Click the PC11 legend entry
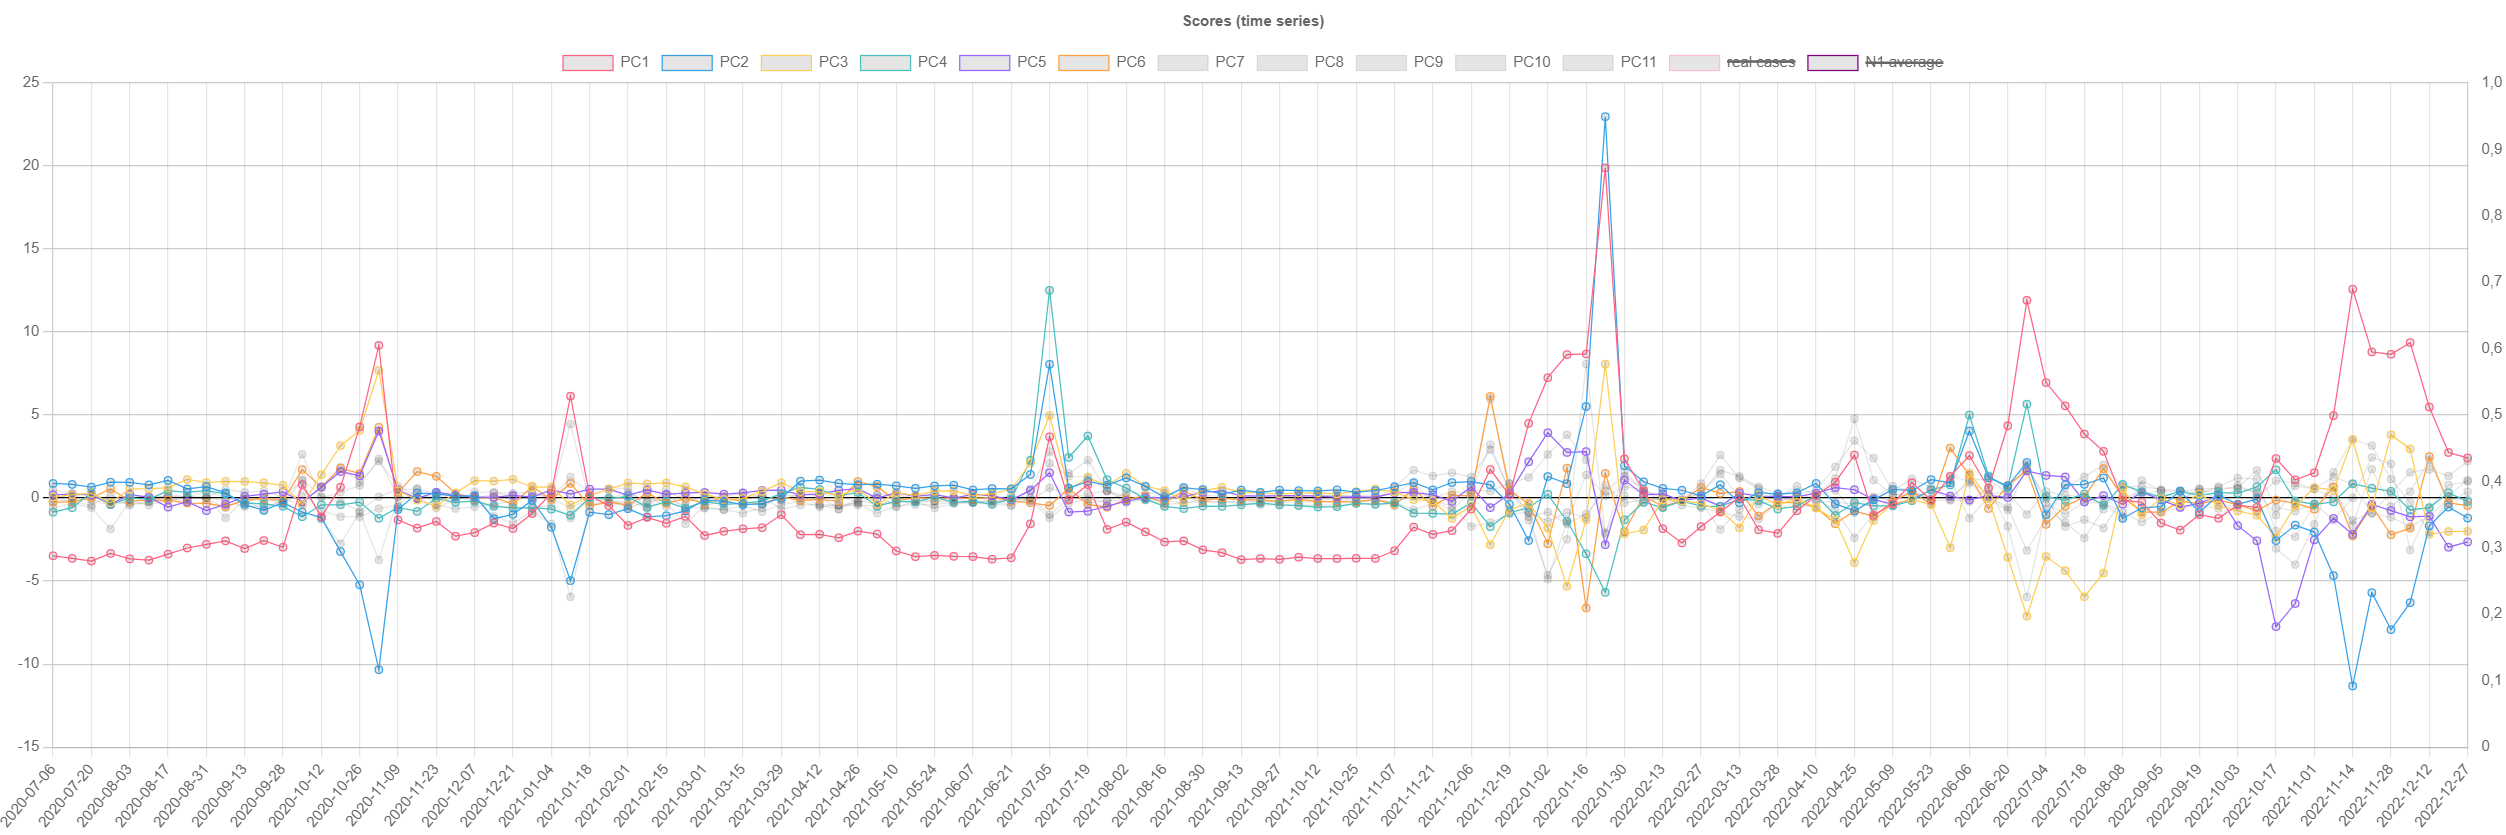The image size is (2506, 835). tap(1637, 62)
